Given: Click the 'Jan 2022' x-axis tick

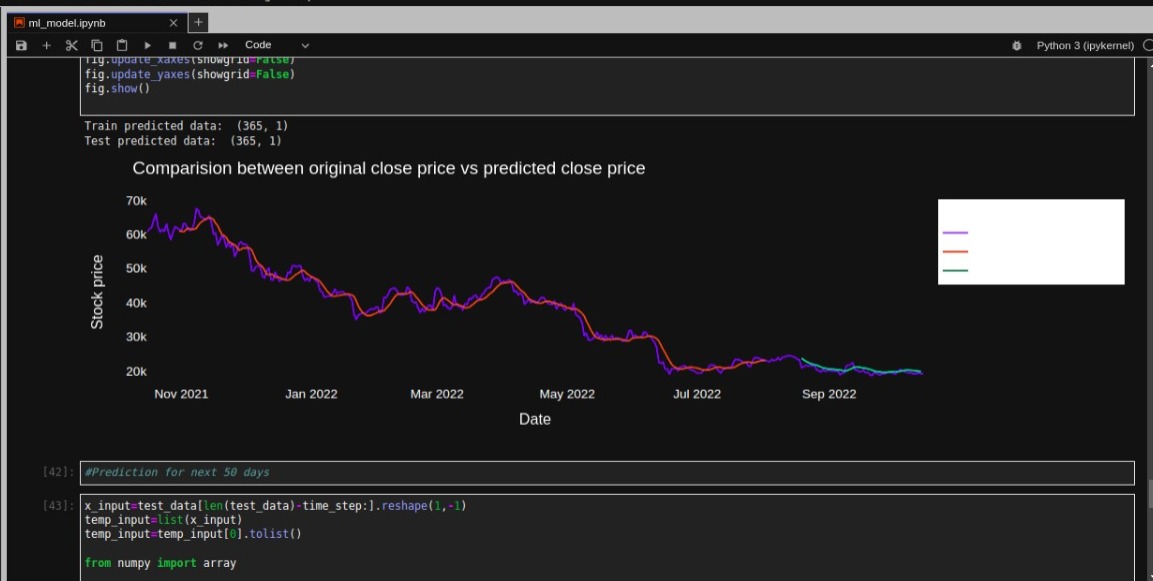Looking at the screenshot, I should [311, 394].
